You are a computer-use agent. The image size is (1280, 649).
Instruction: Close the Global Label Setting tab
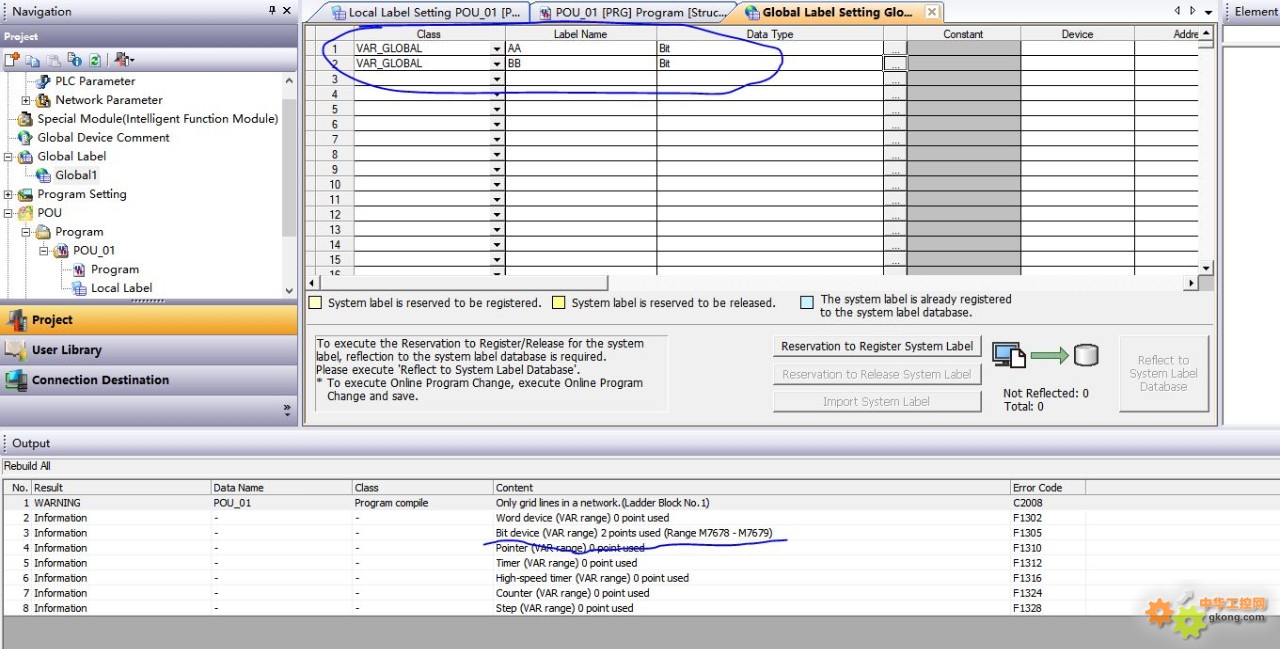(932, 12)
